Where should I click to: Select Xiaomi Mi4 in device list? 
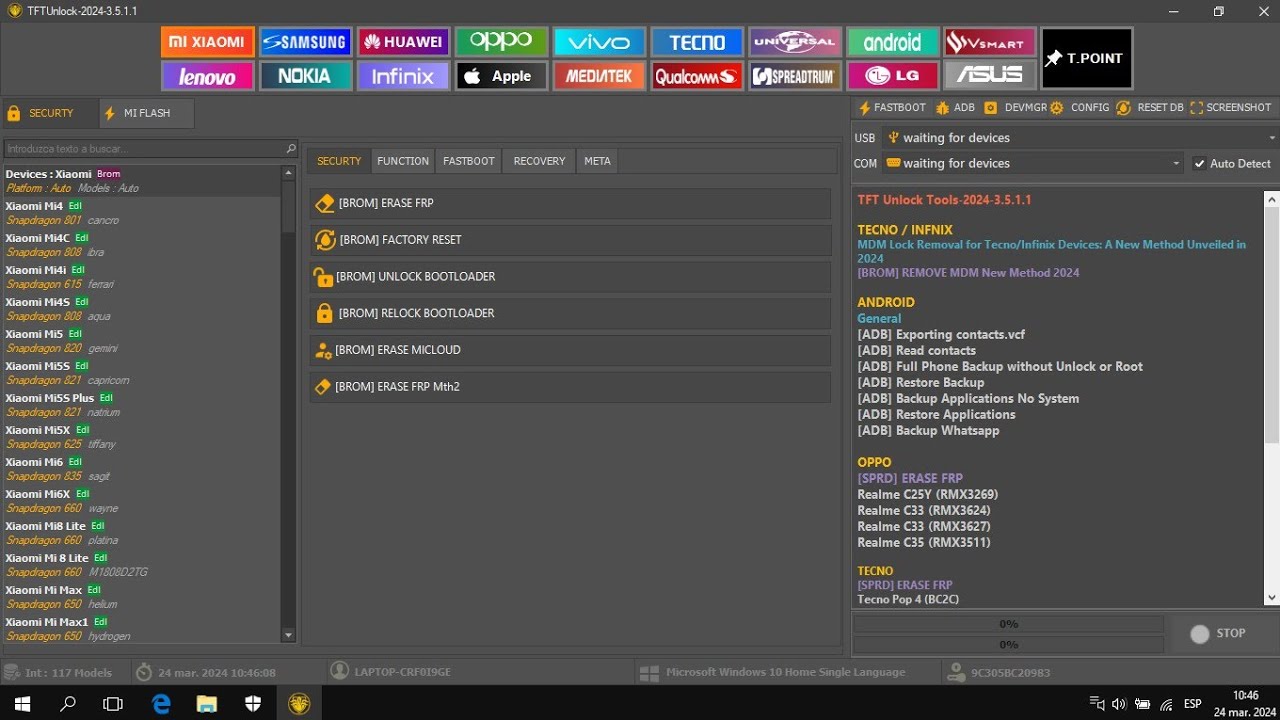pyautogui.click(x=142, y=213)
